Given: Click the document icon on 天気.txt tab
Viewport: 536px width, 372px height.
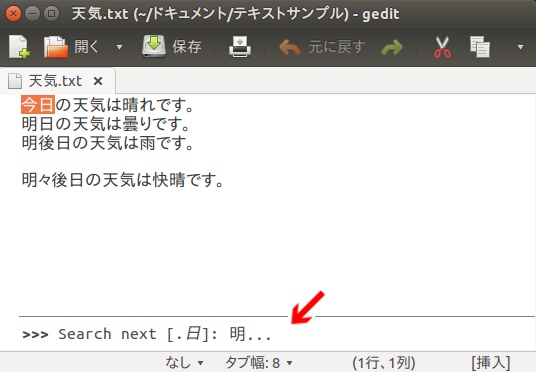Looking at the screenshot, I should 15,81.
